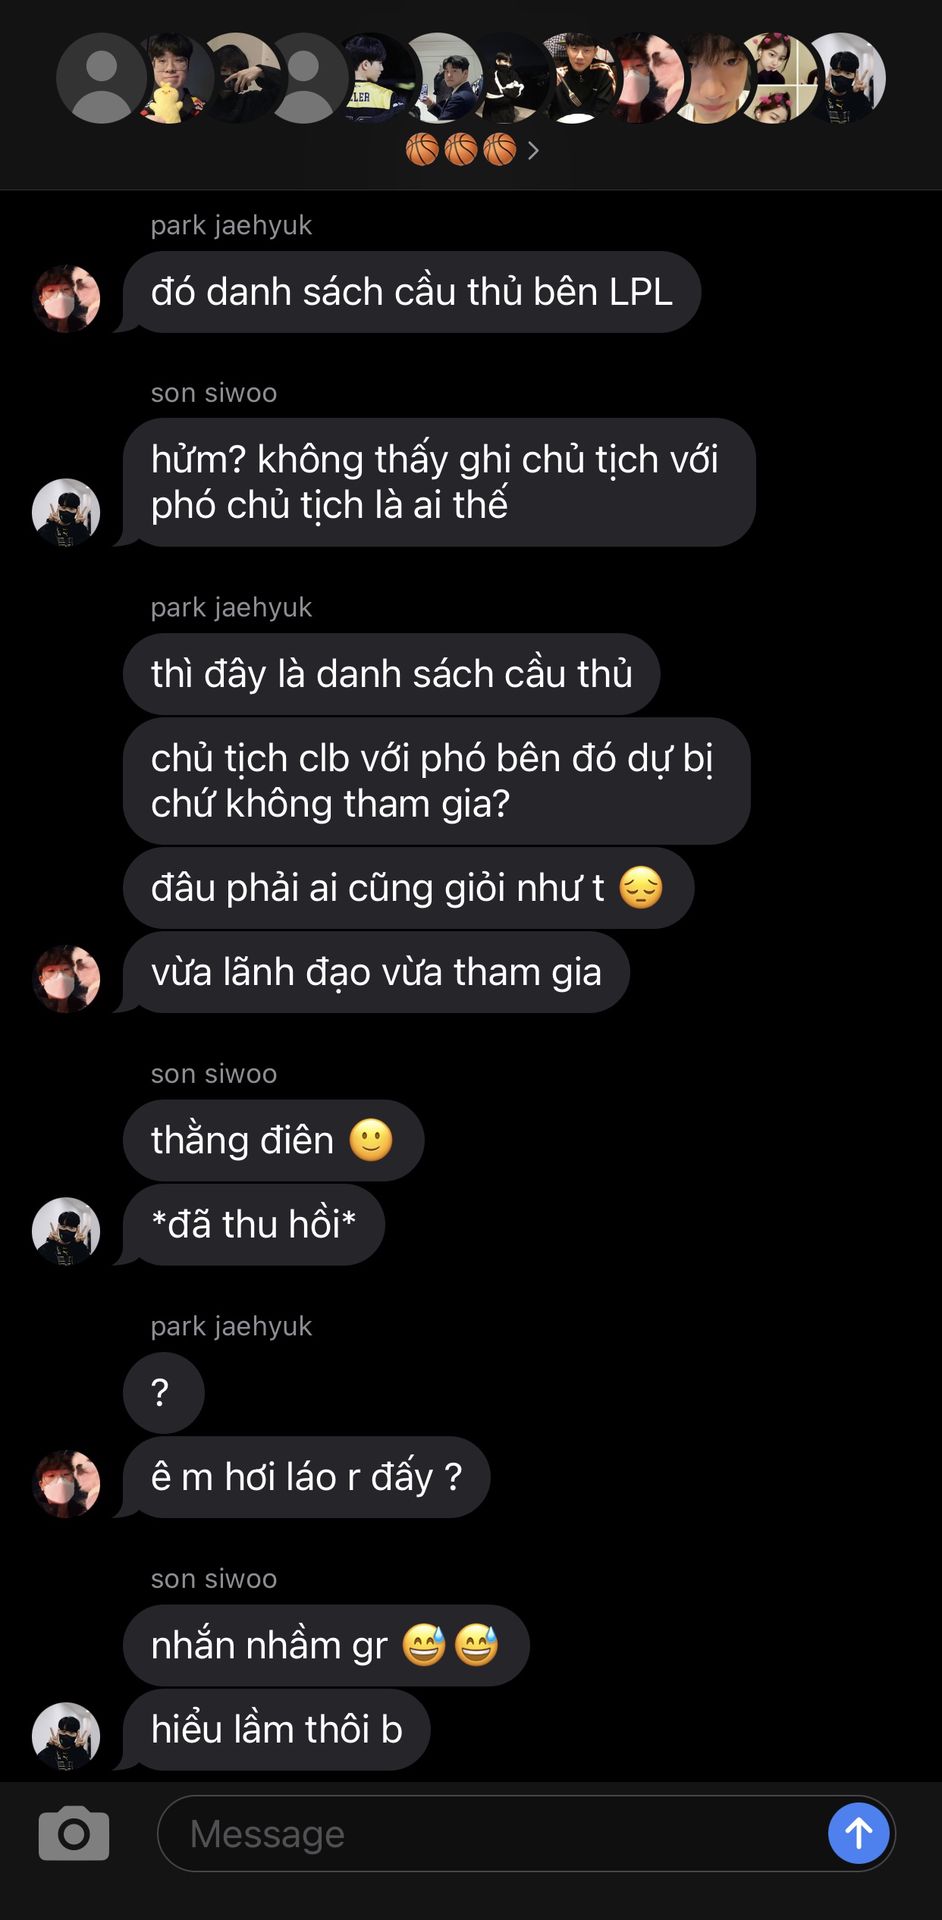Tap the lone question mark message bubble

click(x=163, y=1392)
